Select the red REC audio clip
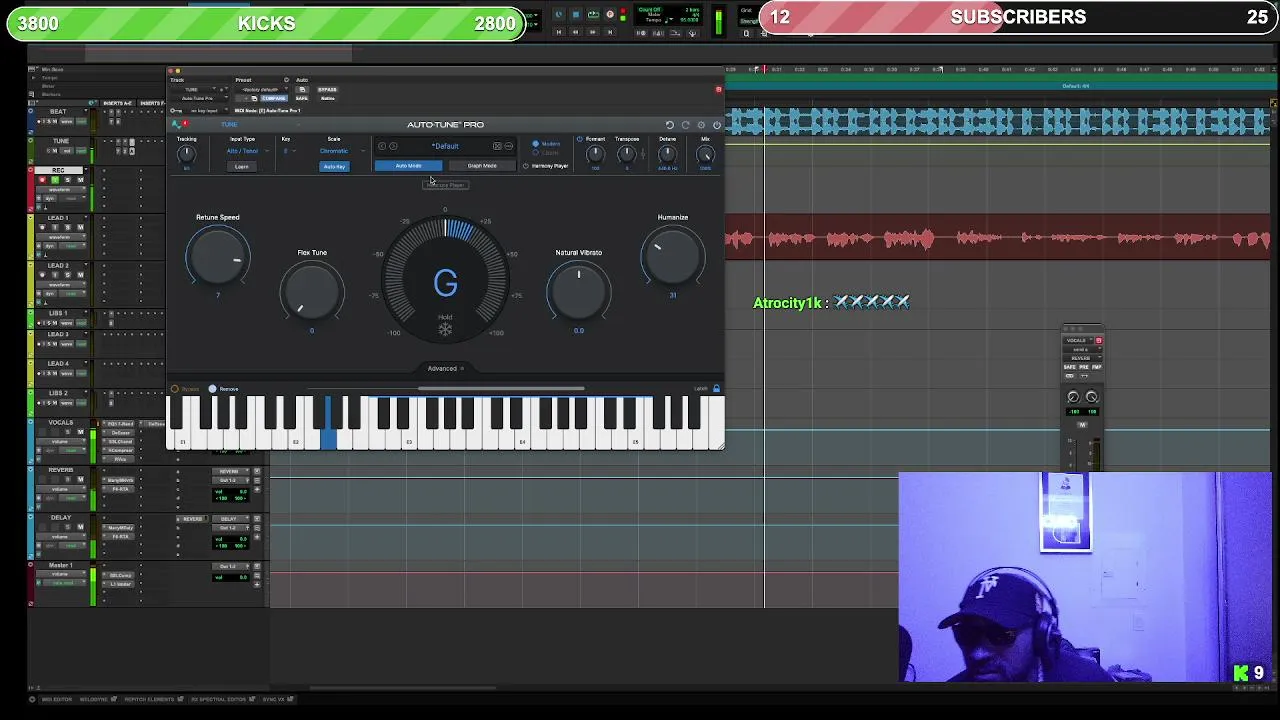This screenshot has height=720, width=1280. [997, 239]
